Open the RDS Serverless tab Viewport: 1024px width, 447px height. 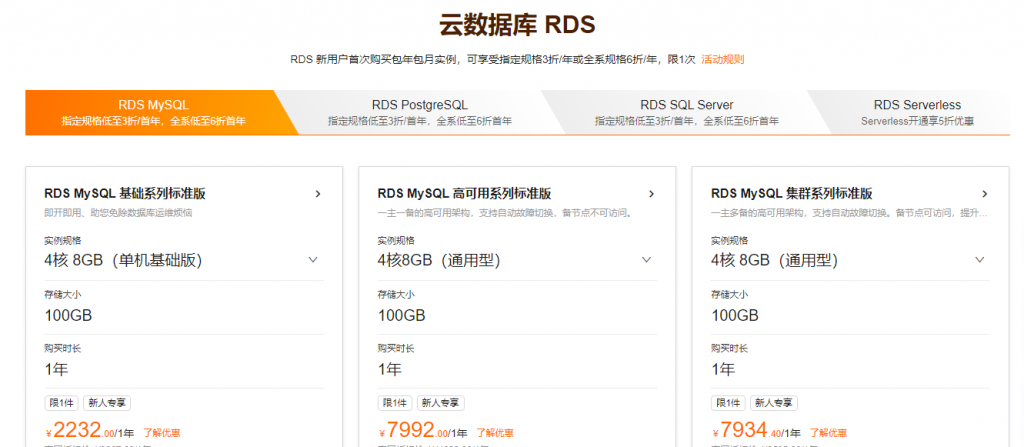[917, 112]
